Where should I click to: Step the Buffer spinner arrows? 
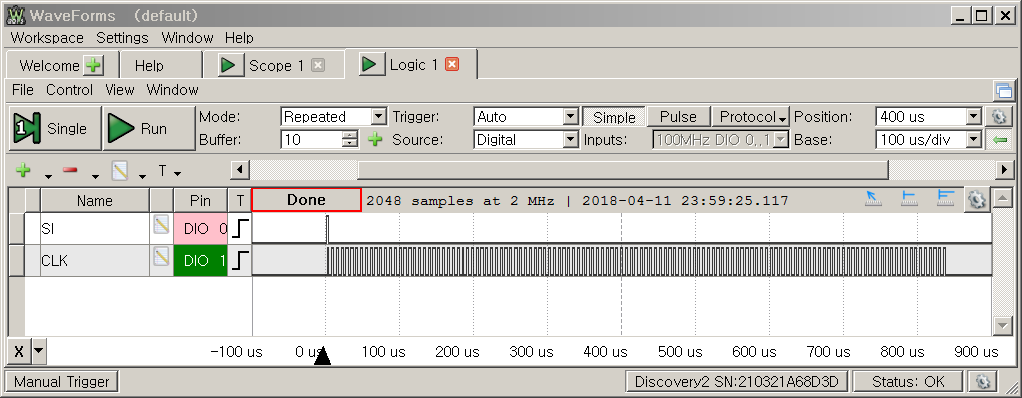pyautogui.click(x=351, y=139)
